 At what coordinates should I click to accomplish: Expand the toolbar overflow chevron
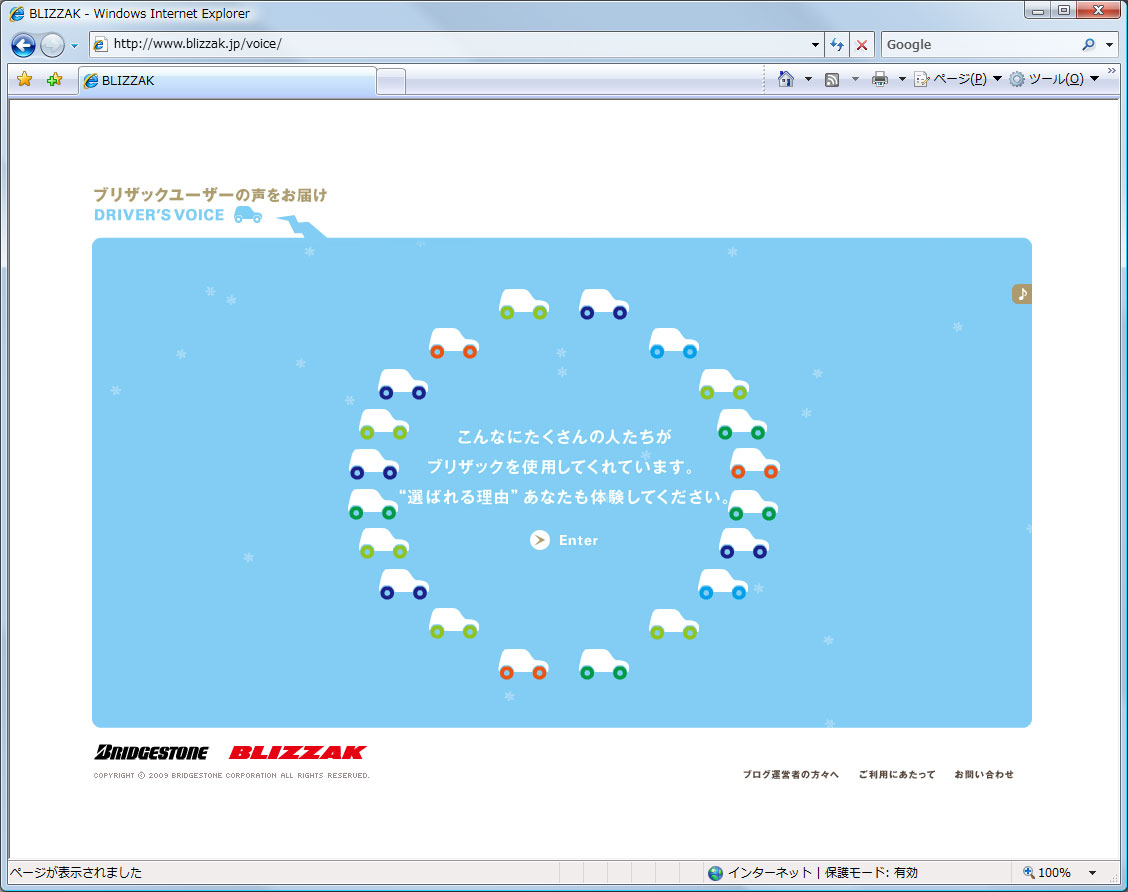point(1111,70)
